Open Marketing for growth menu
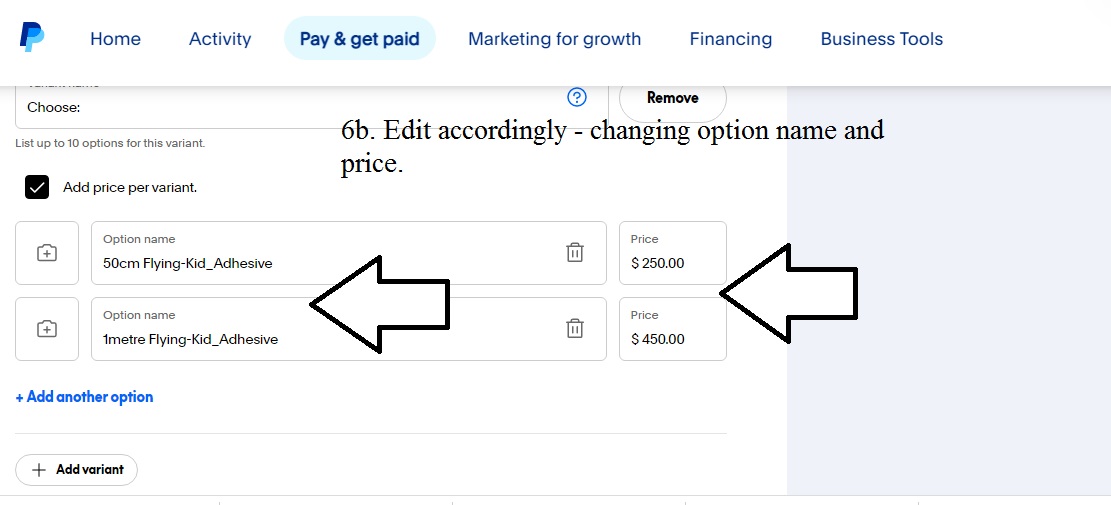This screenshot has height=505, width=1111. click(x=554, y=38)
